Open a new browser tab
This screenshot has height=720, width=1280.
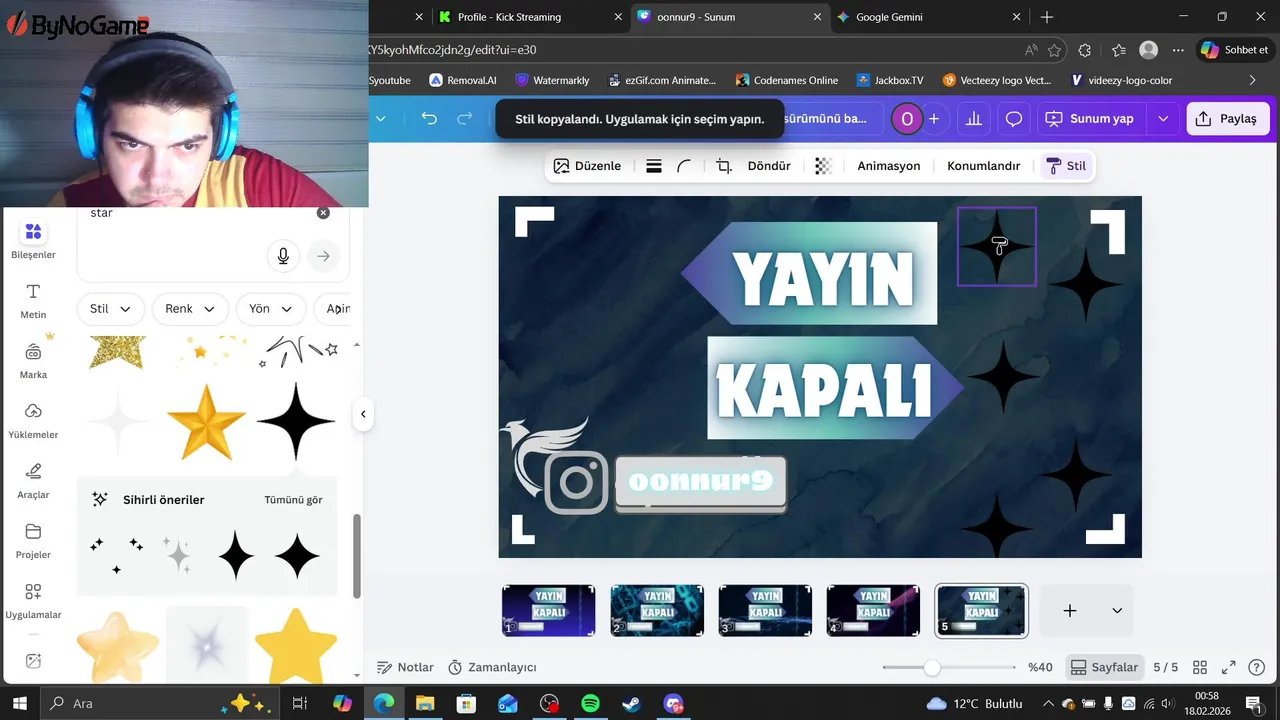1047,17
